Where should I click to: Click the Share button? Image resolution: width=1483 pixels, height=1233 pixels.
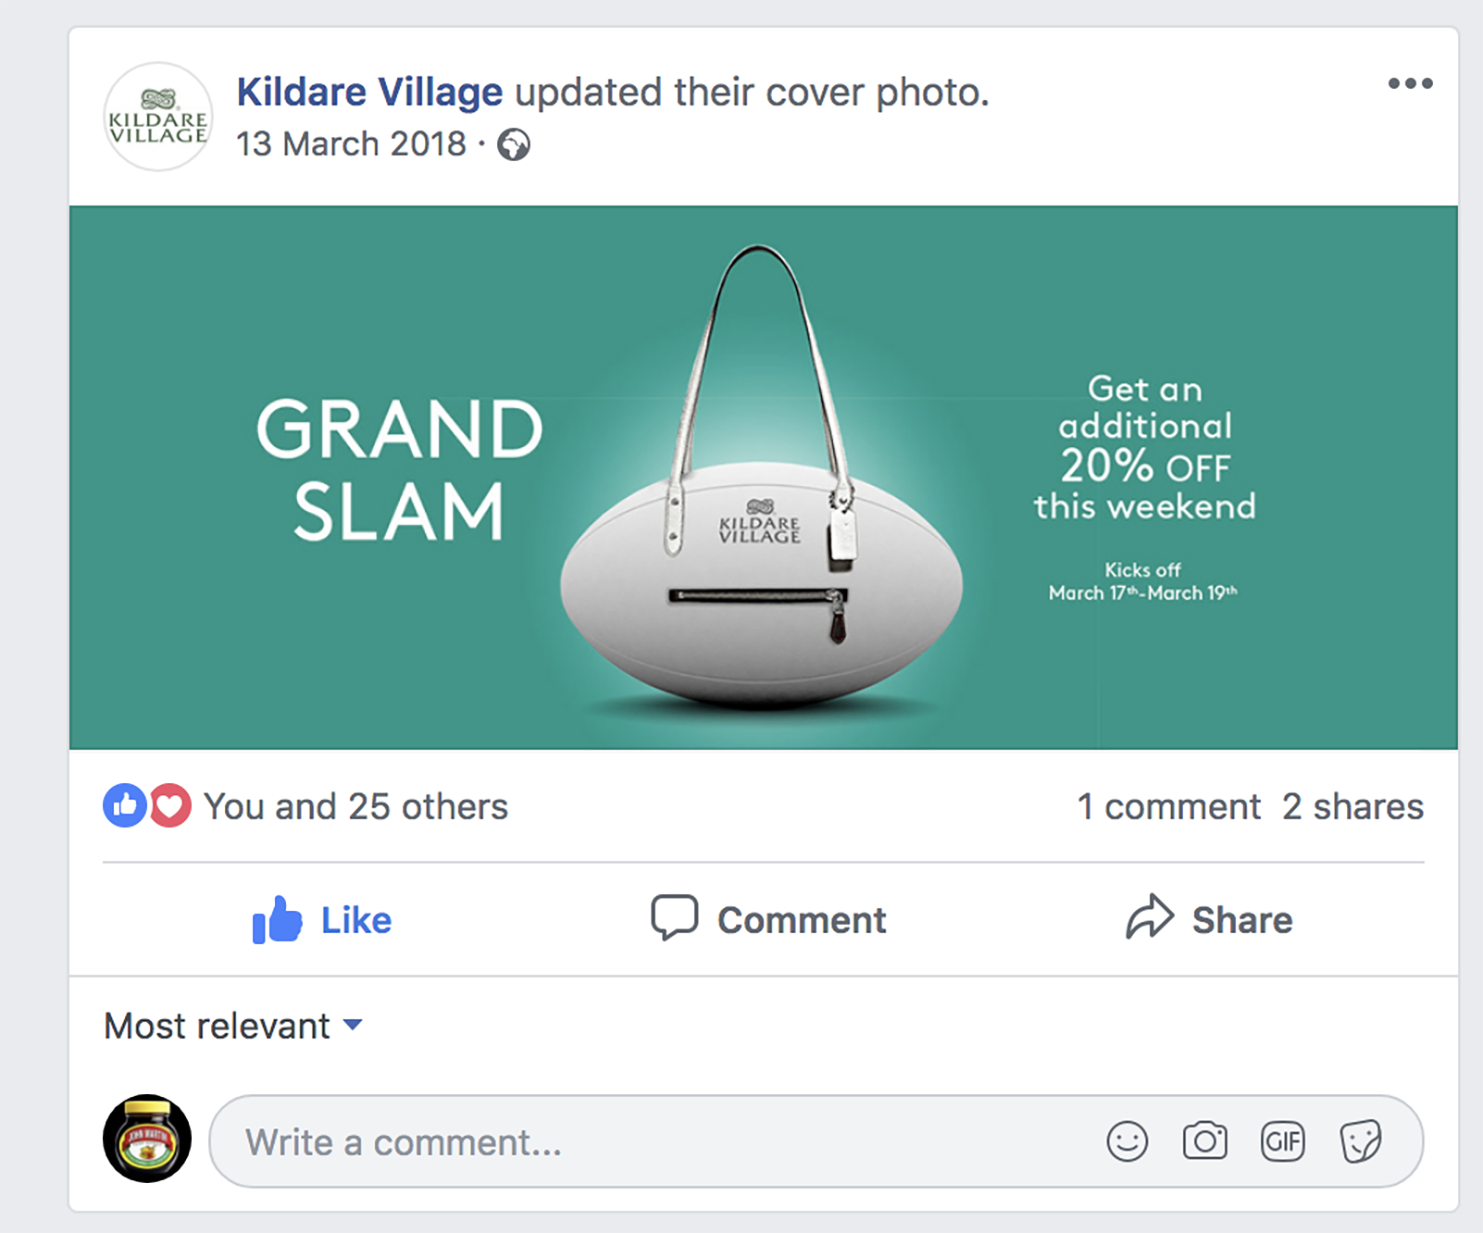(x=1209, y=920)
